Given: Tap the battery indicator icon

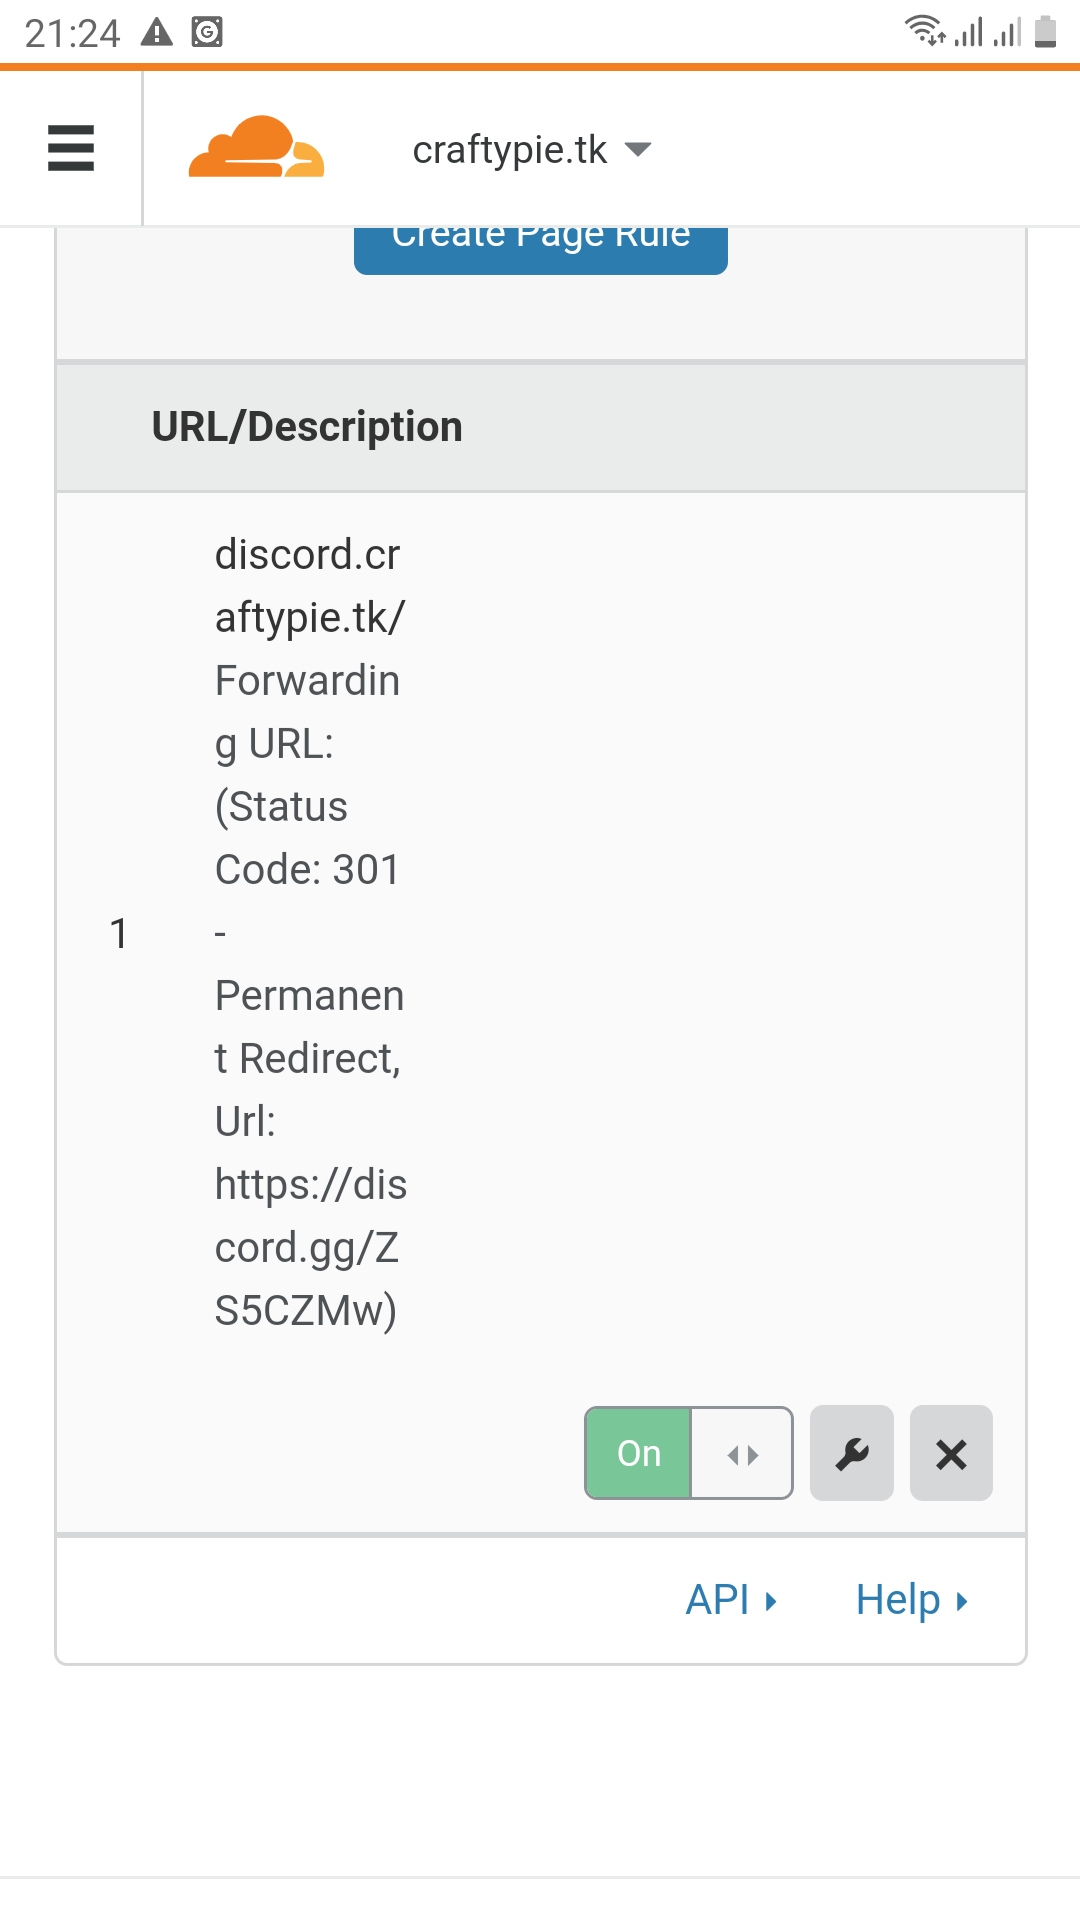Looking at the screenshot, I should (1045, 30).
